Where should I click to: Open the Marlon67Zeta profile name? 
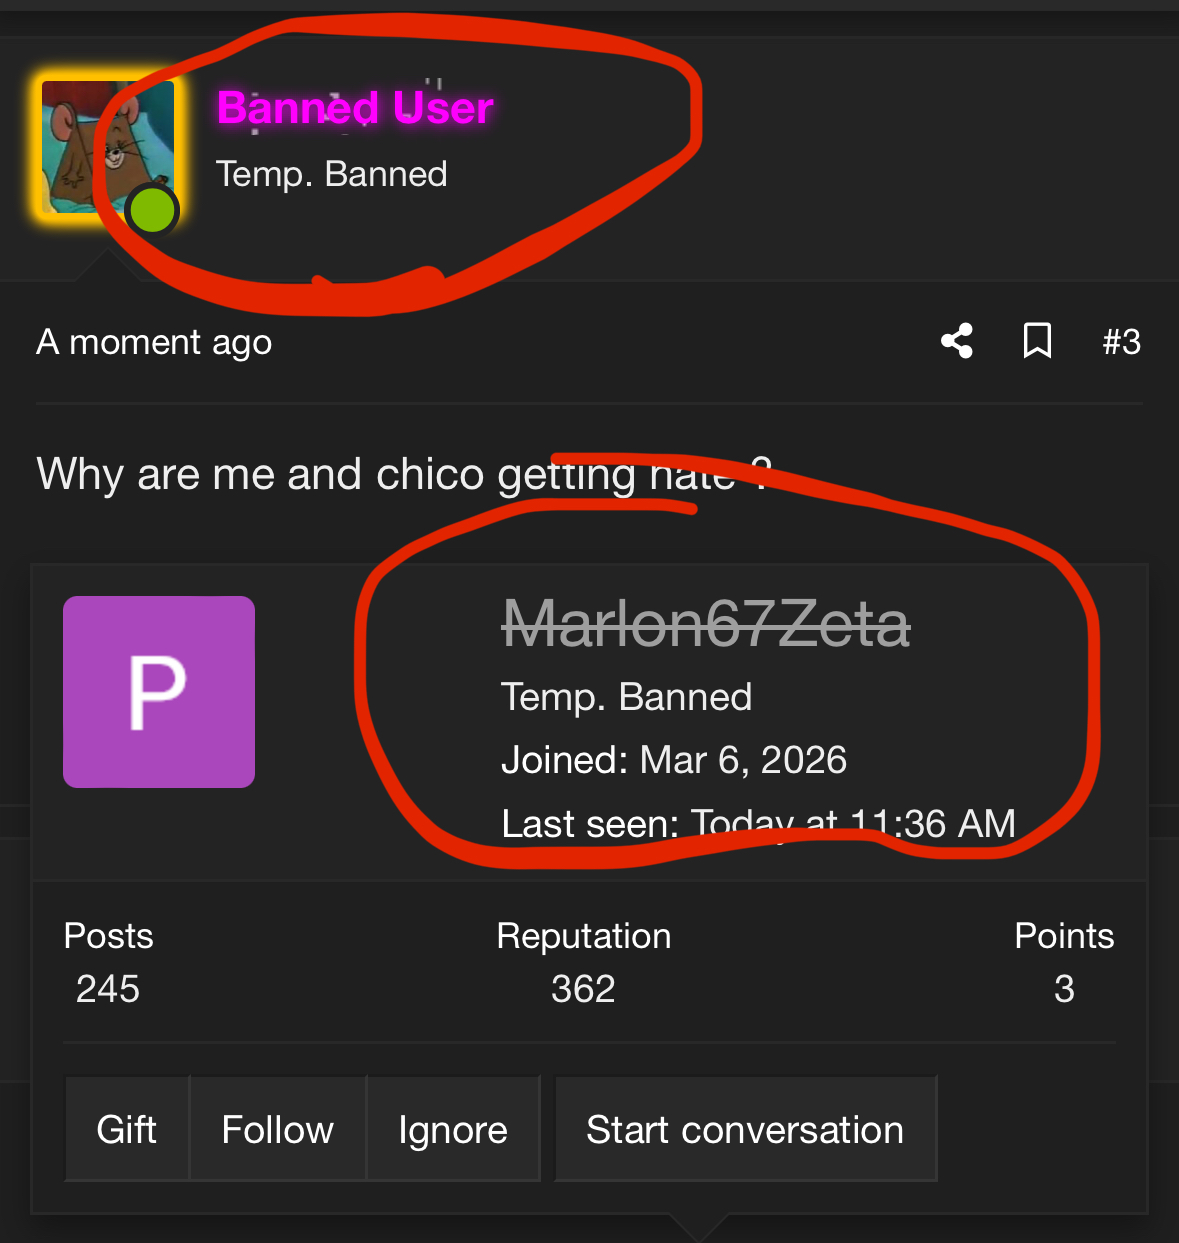point(706,624)
